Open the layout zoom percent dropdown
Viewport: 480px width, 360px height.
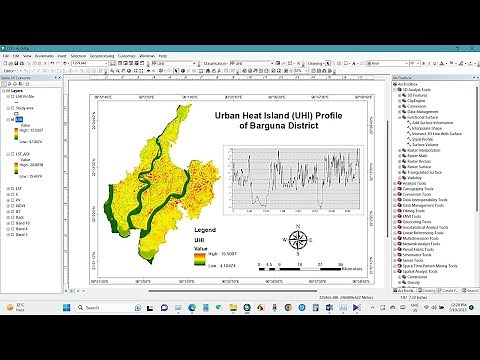click(307, 71)
